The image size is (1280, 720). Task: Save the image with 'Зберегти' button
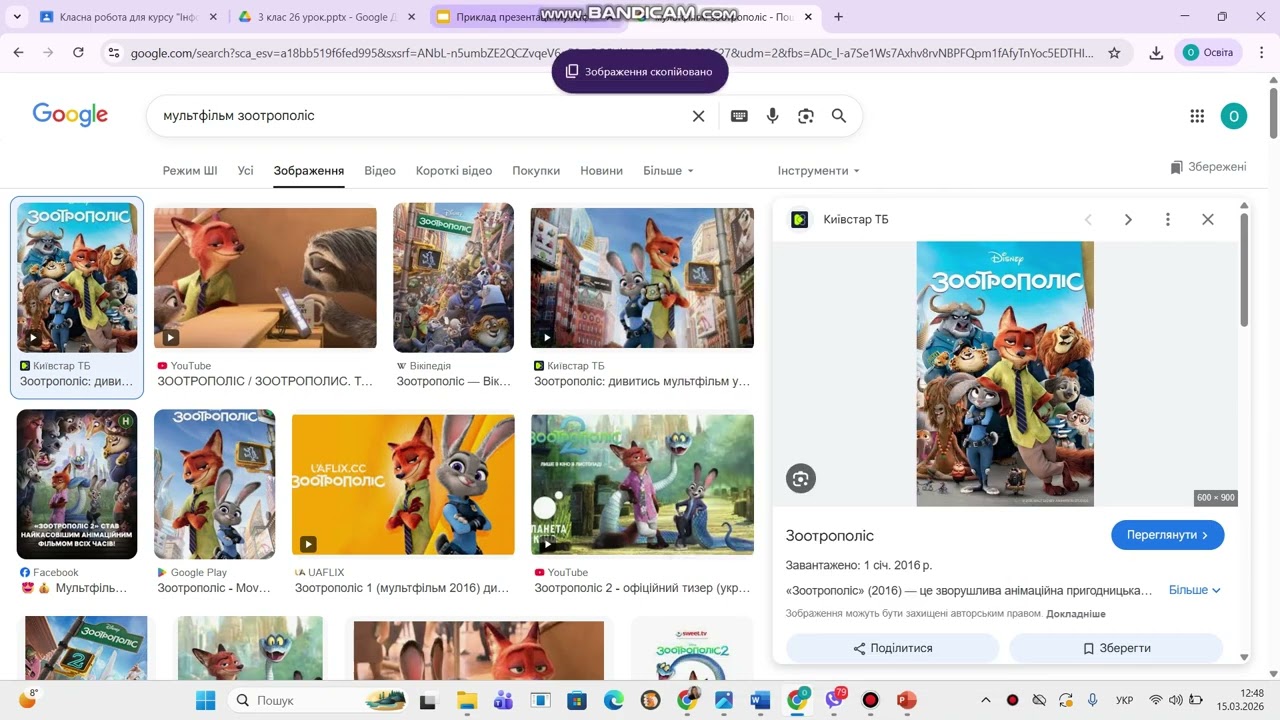pyautogui.click(x=1116, y=648)
